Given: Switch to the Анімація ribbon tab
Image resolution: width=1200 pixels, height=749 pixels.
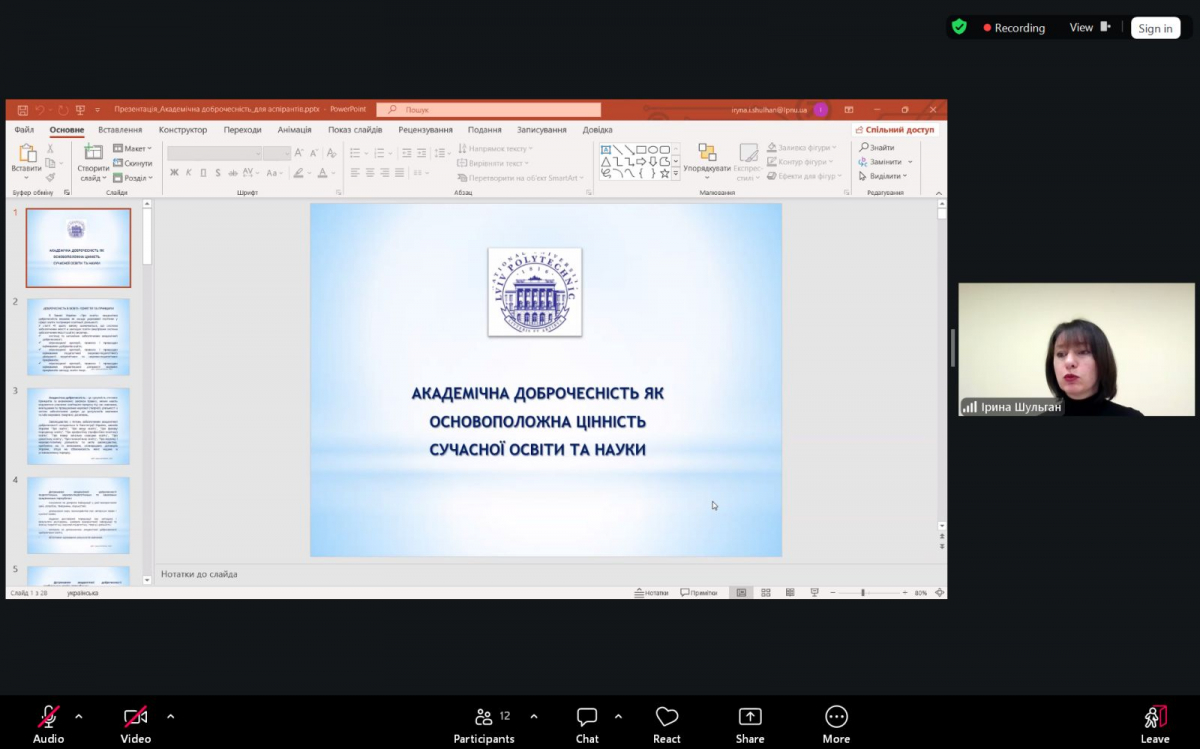Looking at the screenshot, I should (294, 130).
